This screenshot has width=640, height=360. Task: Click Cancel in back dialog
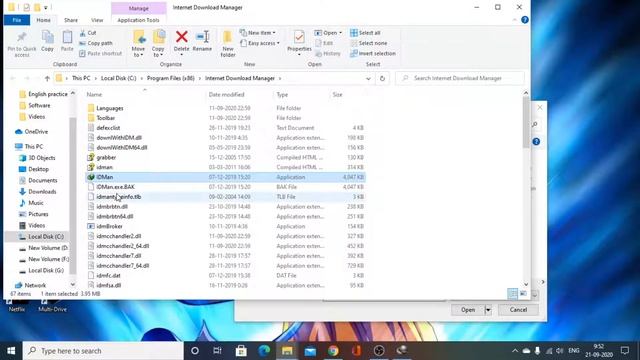(x=518, y=310)
